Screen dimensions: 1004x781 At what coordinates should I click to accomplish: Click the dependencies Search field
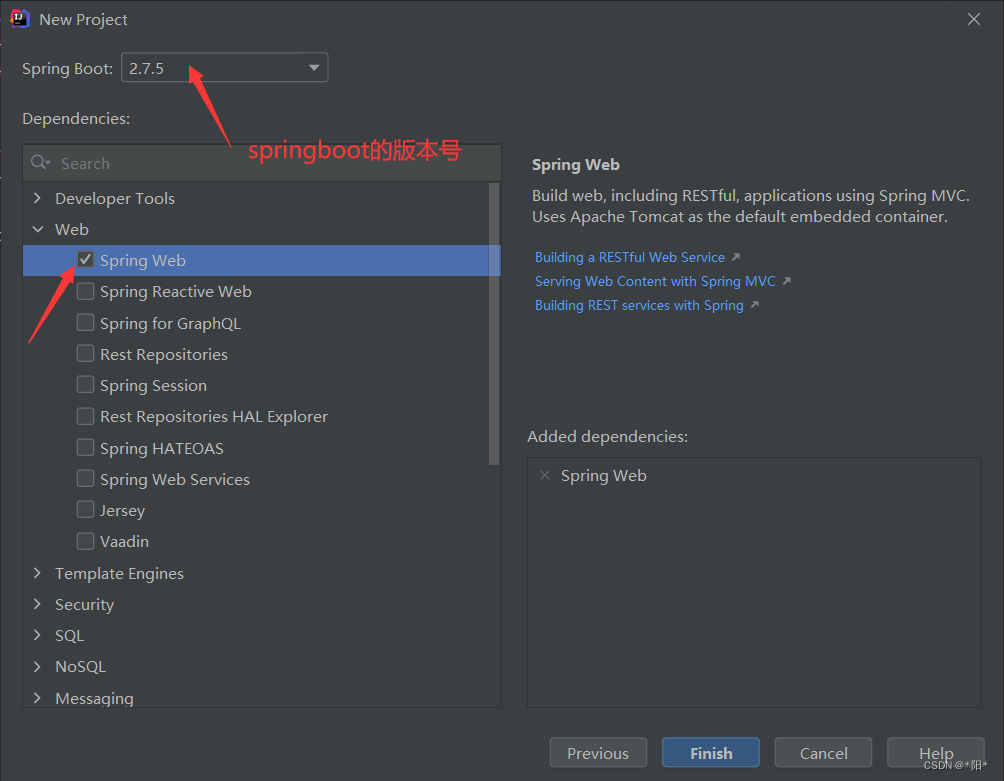(x=262, y=163)
